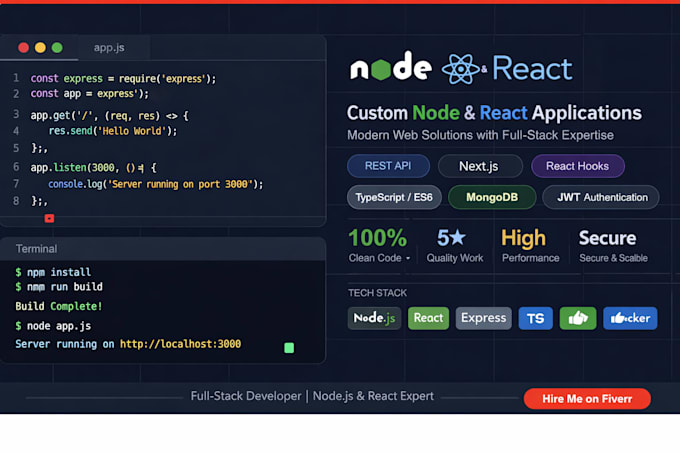Click the Terminal panel header
The image size is (680, 453).
(x=163, y=249)
